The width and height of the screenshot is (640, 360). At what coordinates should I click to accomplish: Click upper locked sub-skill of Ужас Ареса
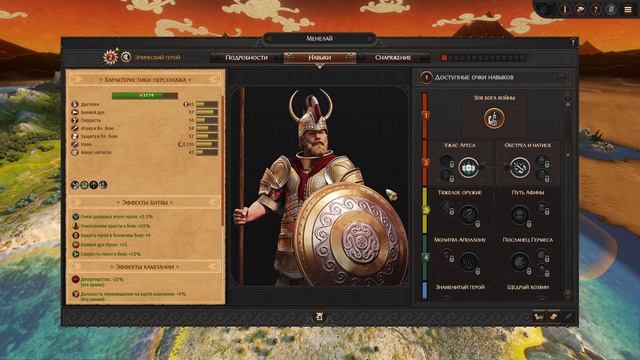click(x=447, y=161)
